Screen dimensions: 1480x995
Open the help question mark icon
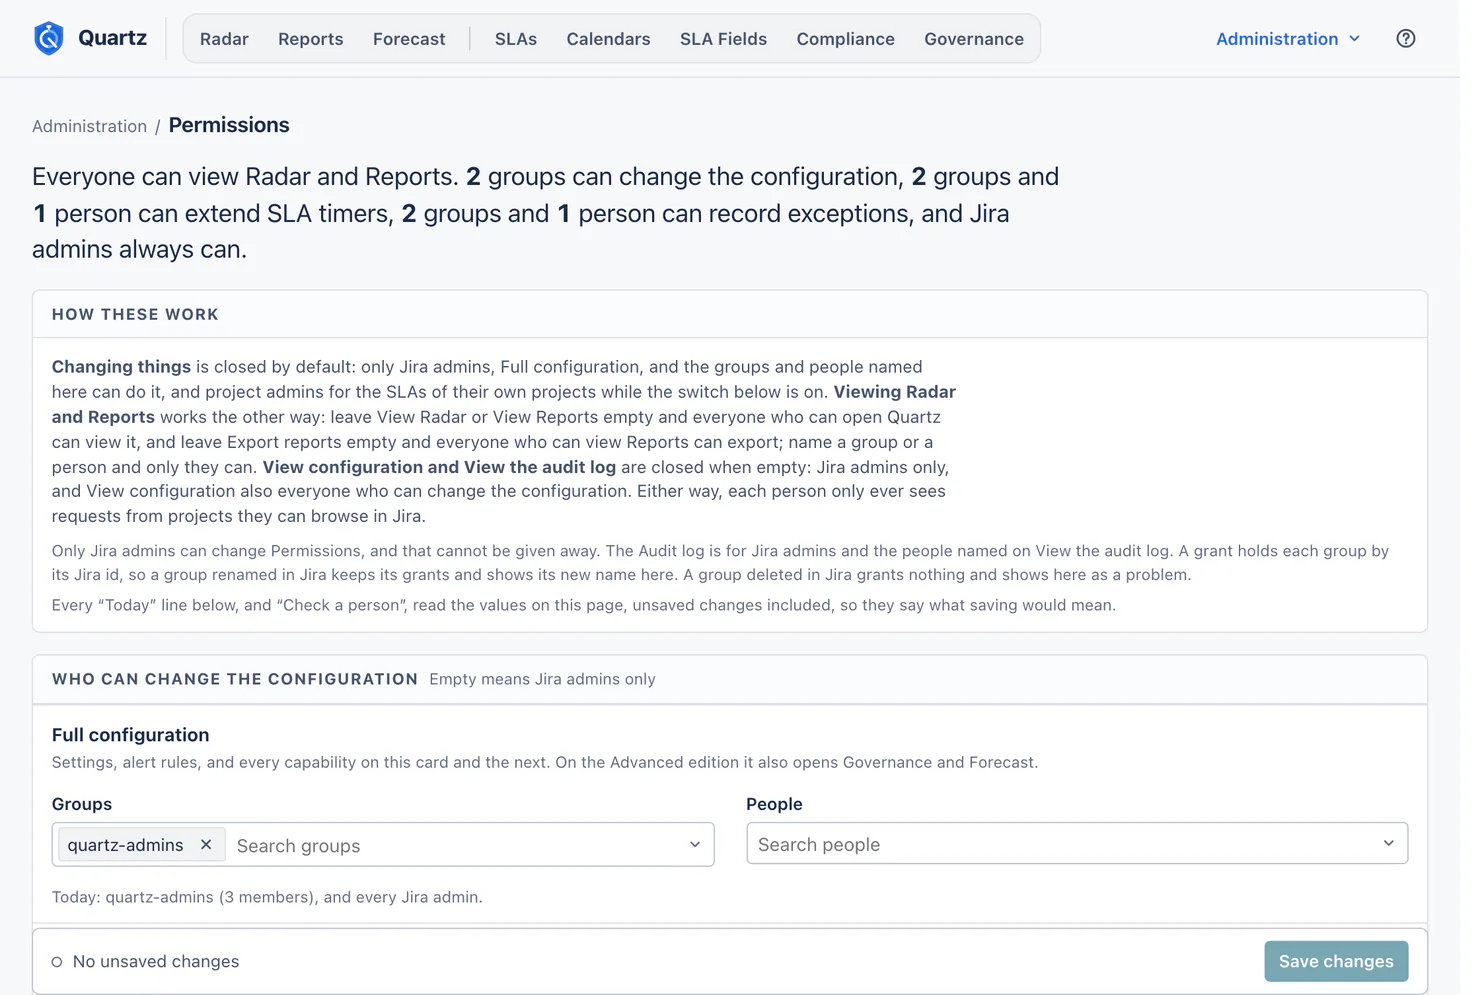coord(1405,39)
